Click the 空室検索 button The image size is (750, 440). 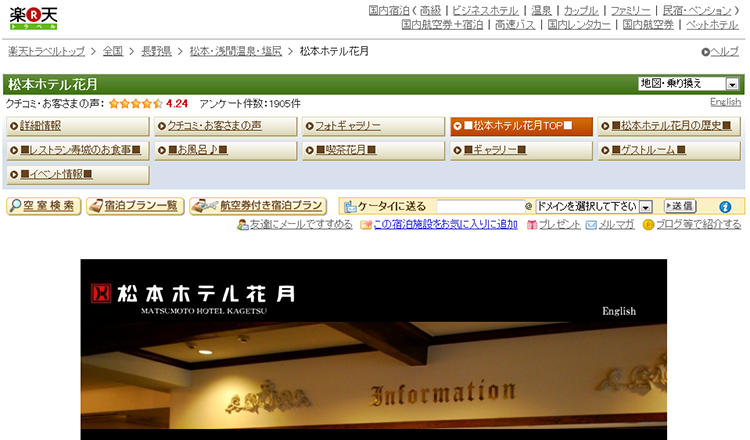(x=44, y=206)
